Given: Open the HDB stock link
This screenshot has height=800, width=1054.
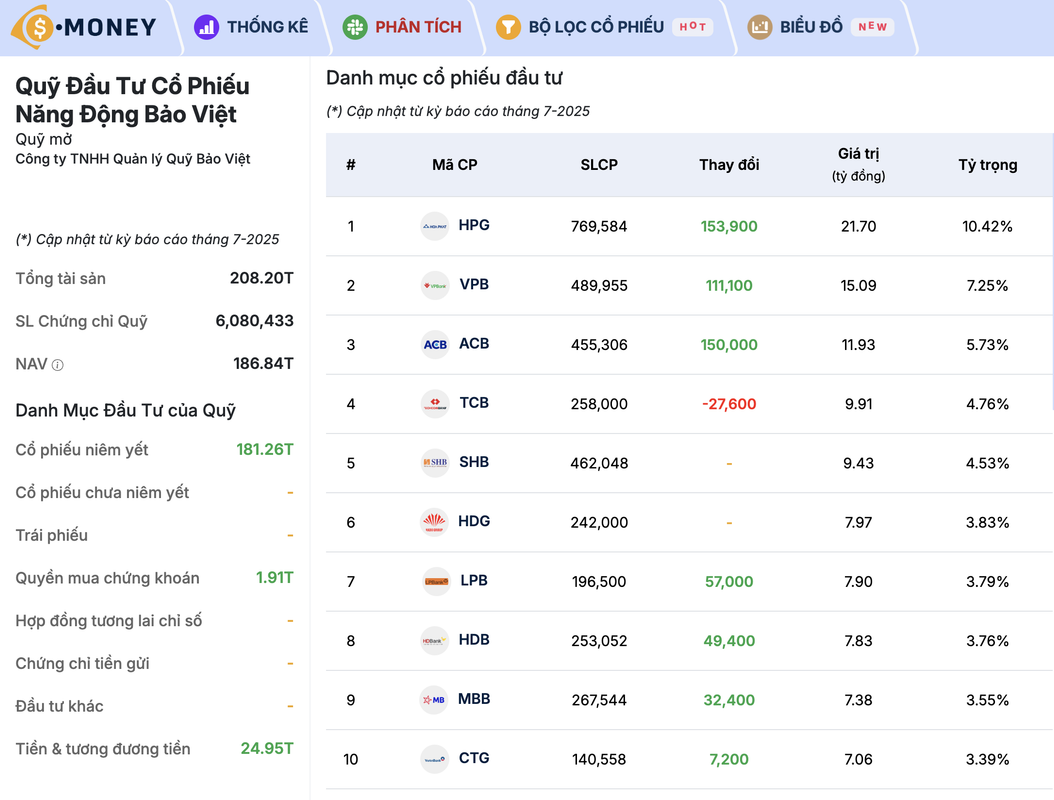Looking at the screenshot, I should click(474, 639).
